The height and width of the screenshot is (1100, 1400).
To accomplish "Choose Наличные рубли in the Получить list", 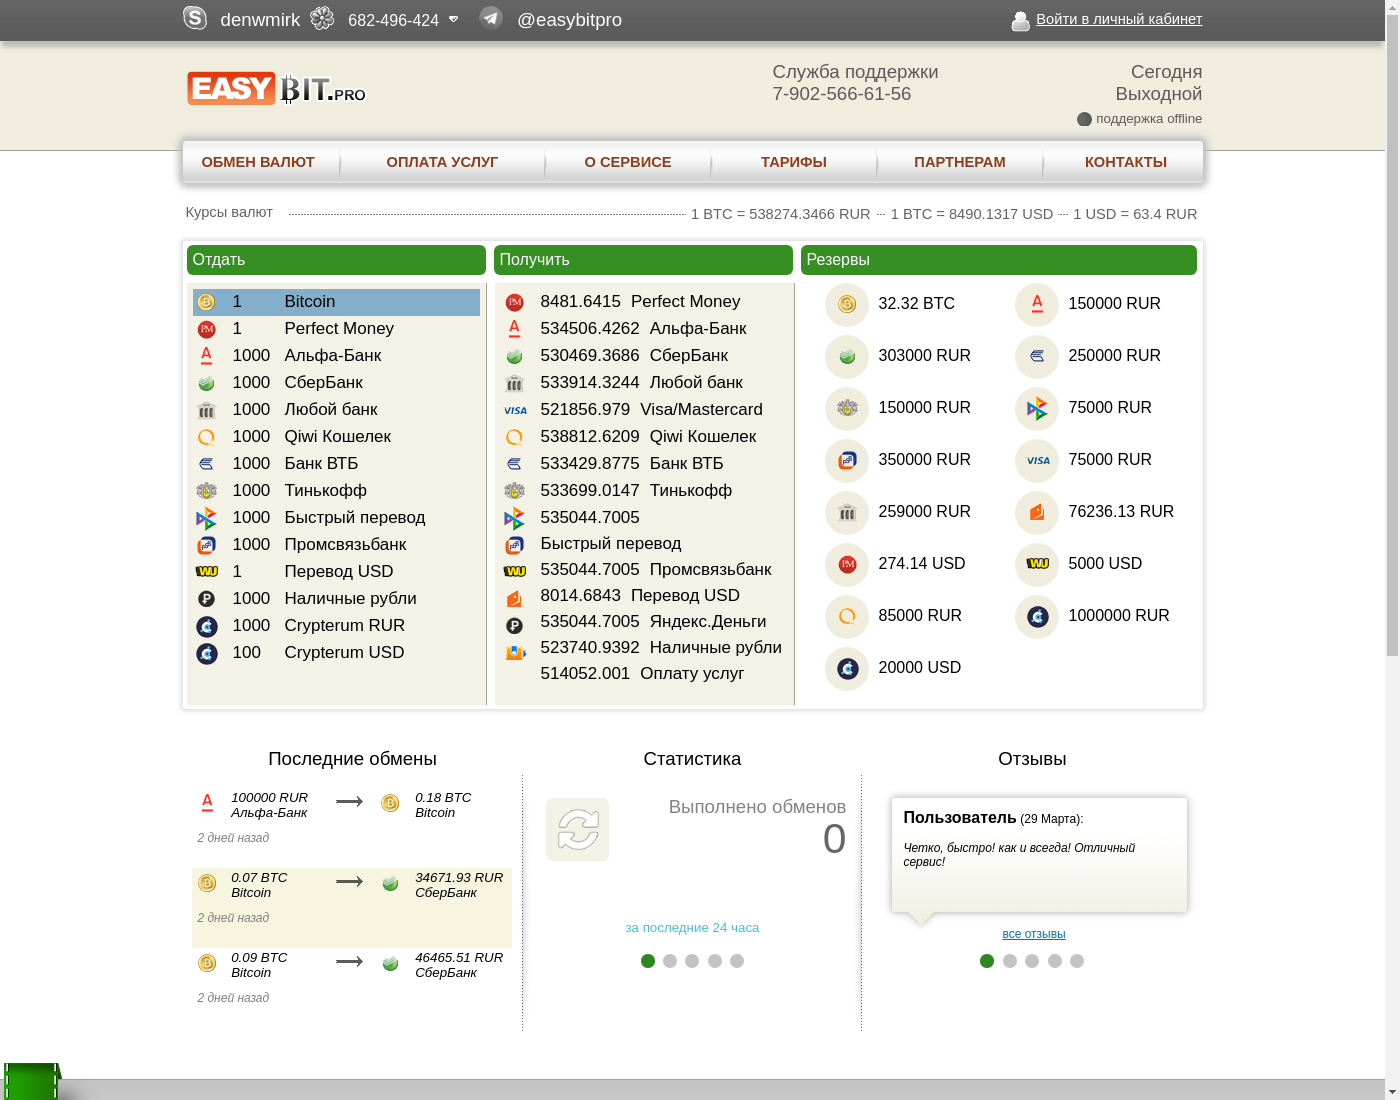I will point(642,648).
